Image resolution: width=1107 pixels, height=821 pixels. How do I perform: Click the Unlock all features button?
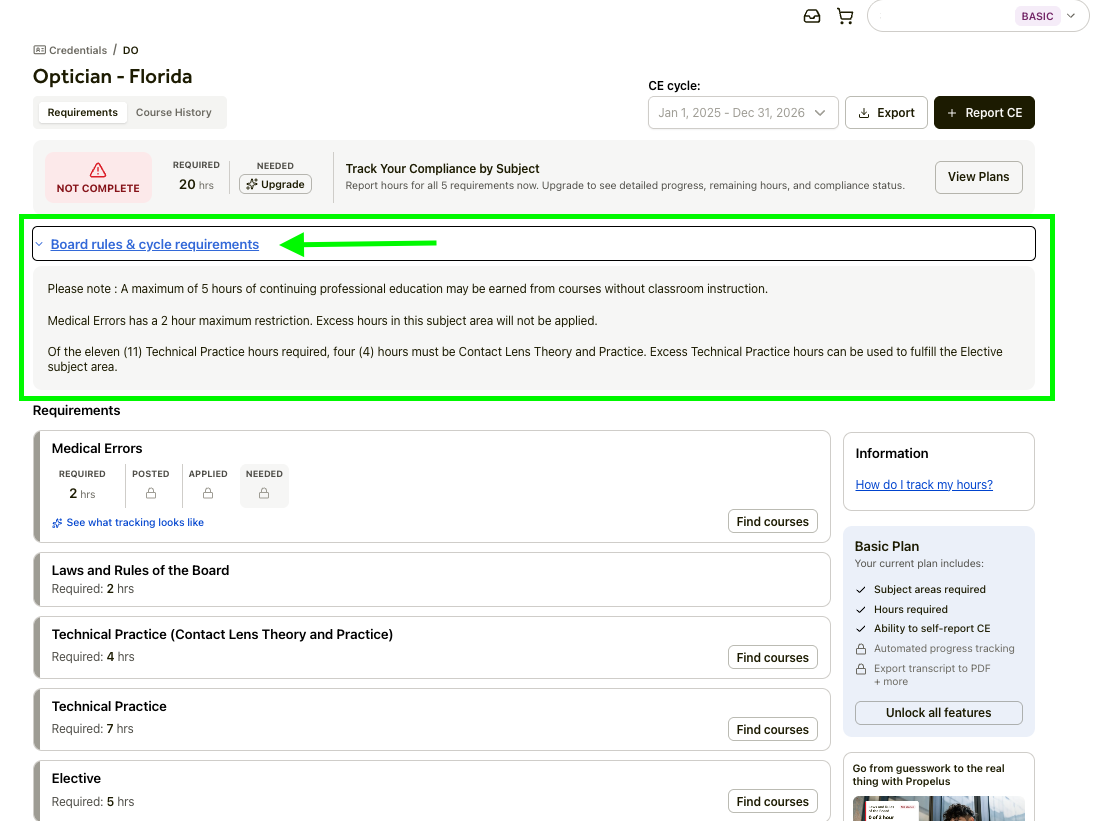pos(938,713)
